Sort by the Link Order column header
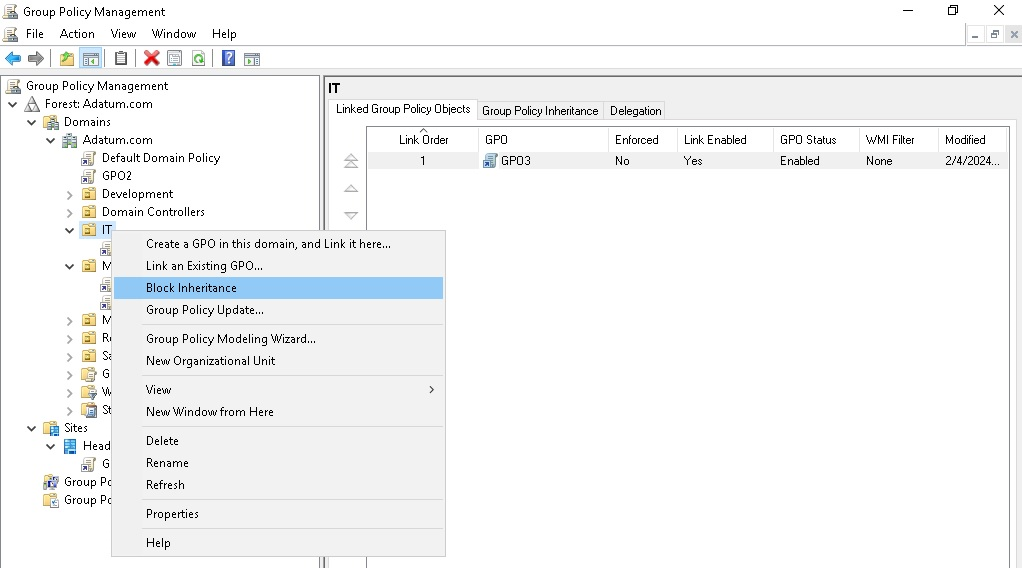1022x568 pixels. tap(423, 140)
